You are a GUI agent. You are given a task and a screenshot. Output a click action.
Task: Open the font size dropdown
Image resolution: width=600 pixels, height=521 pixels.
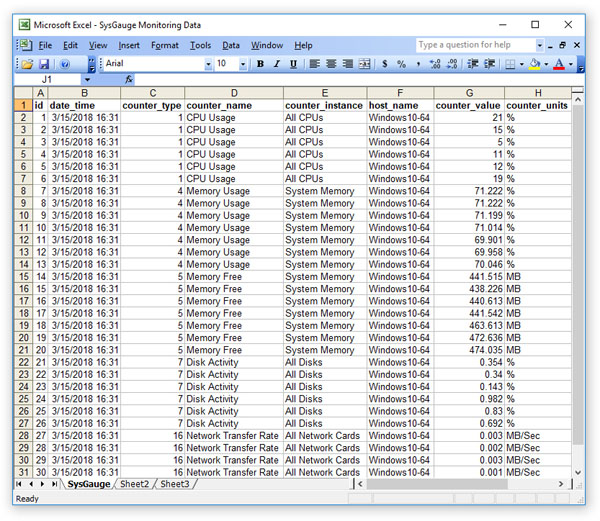[243, 64]
